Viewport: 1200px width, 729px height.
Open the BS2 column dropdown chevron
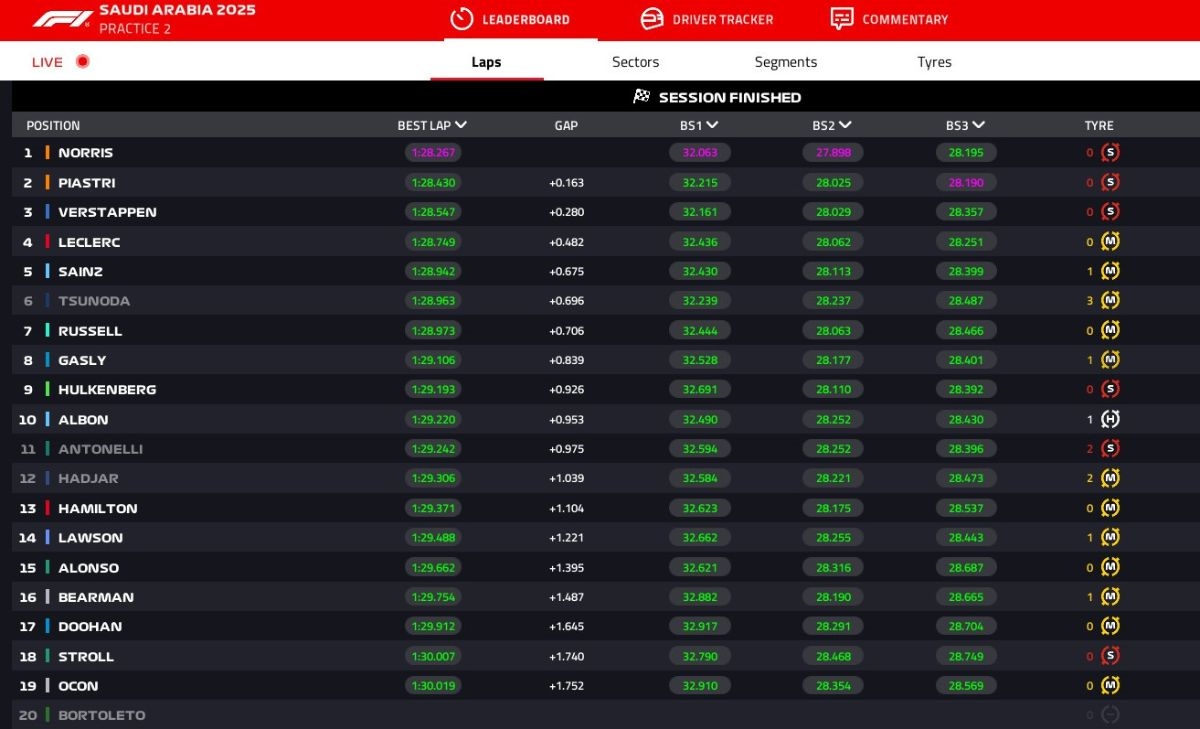[845, 125]
